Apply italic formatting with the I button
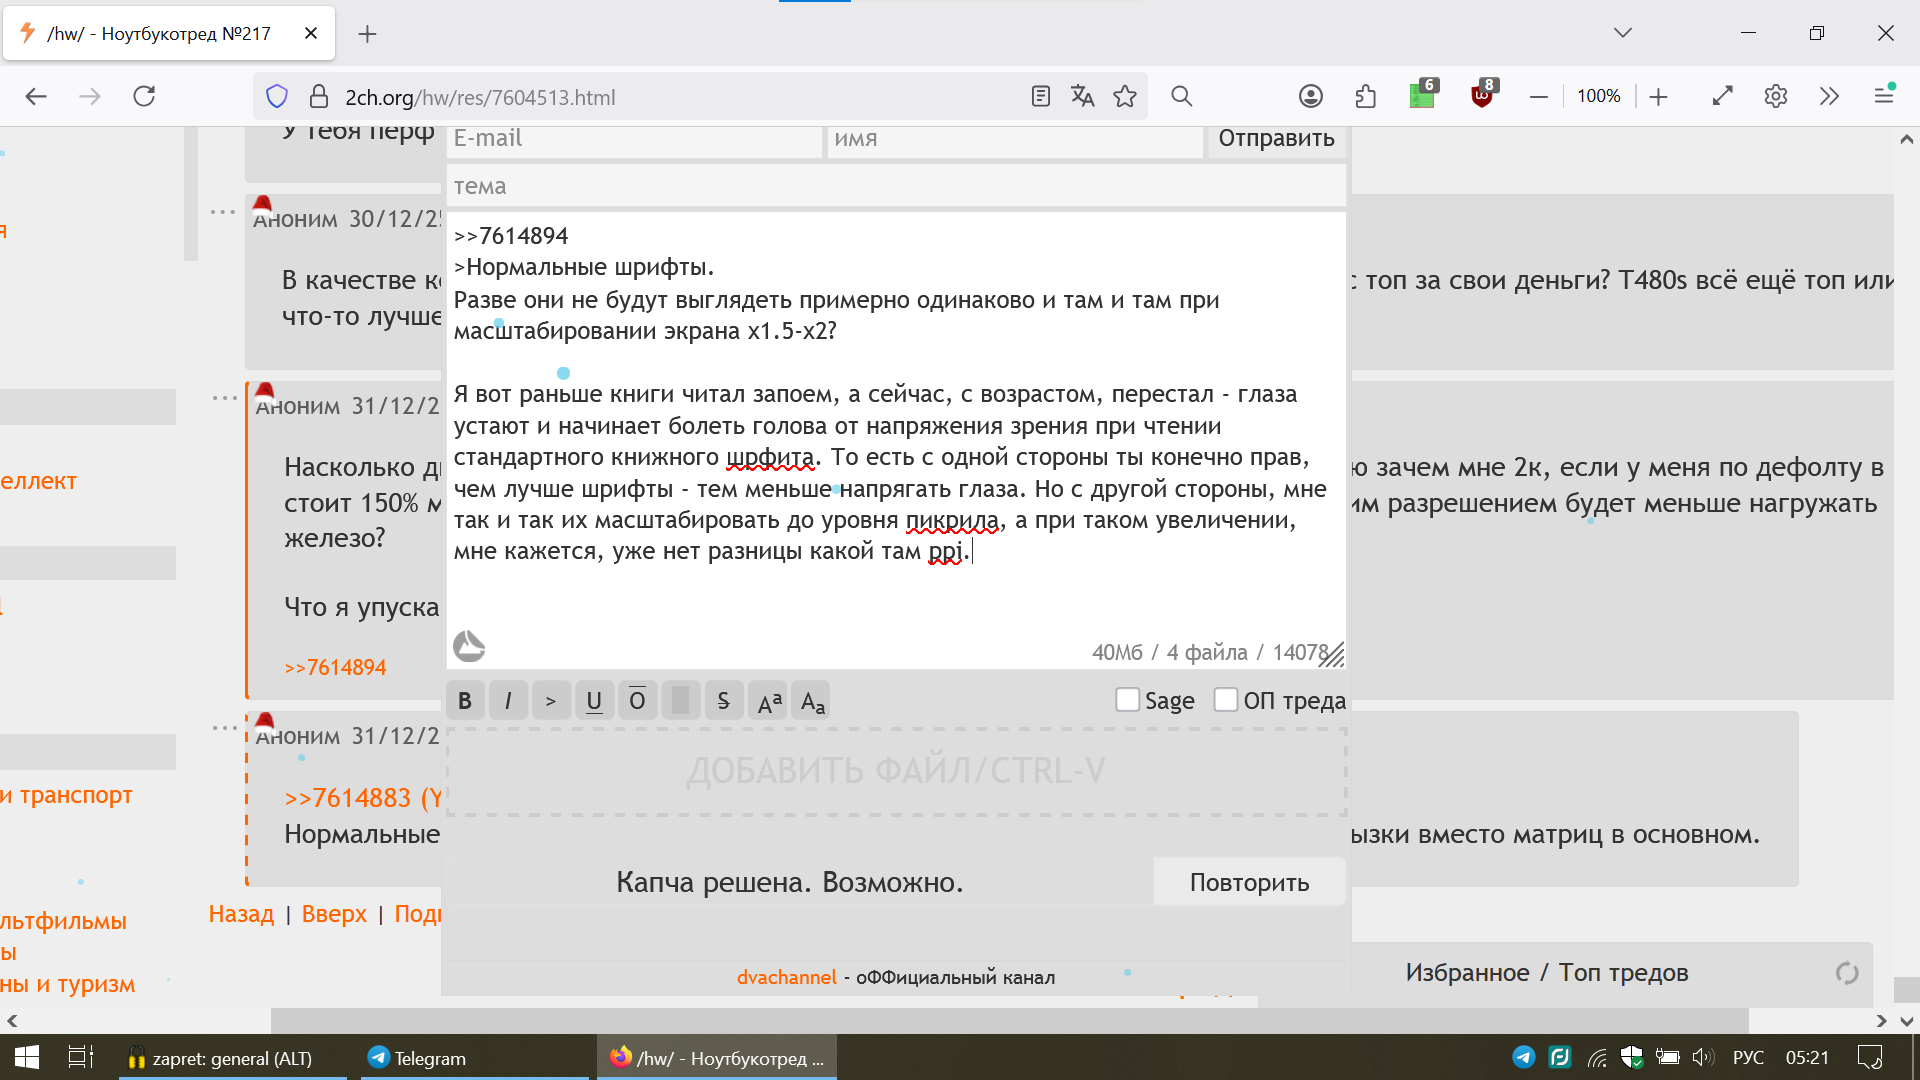 click(508, 701)
